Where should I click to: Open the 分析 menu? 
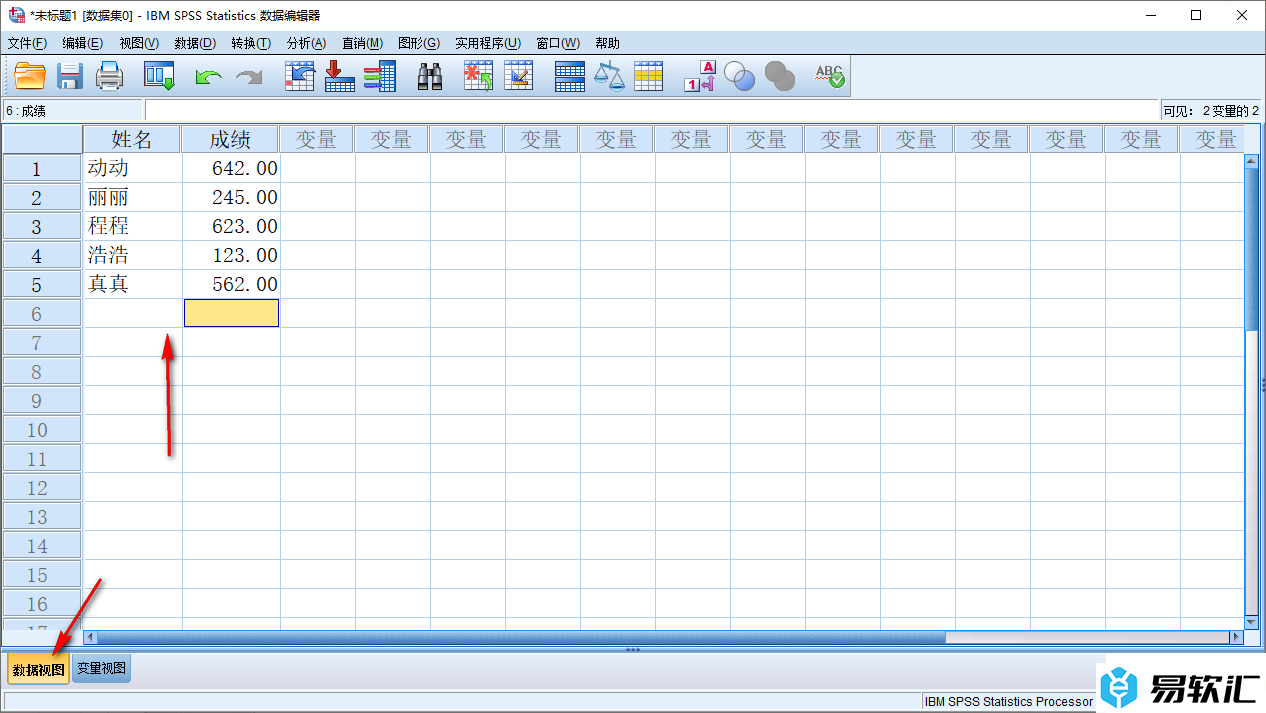pos(306,43)
